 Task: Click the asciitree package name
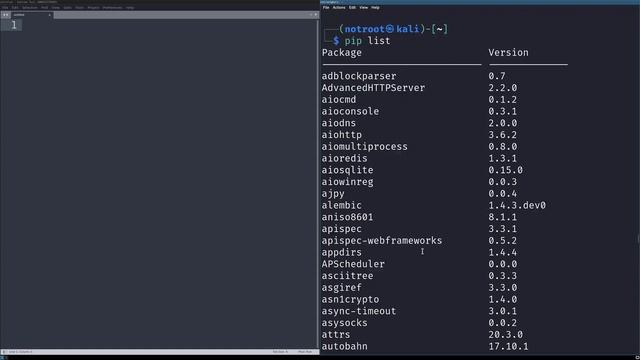(x=347, y=276)
